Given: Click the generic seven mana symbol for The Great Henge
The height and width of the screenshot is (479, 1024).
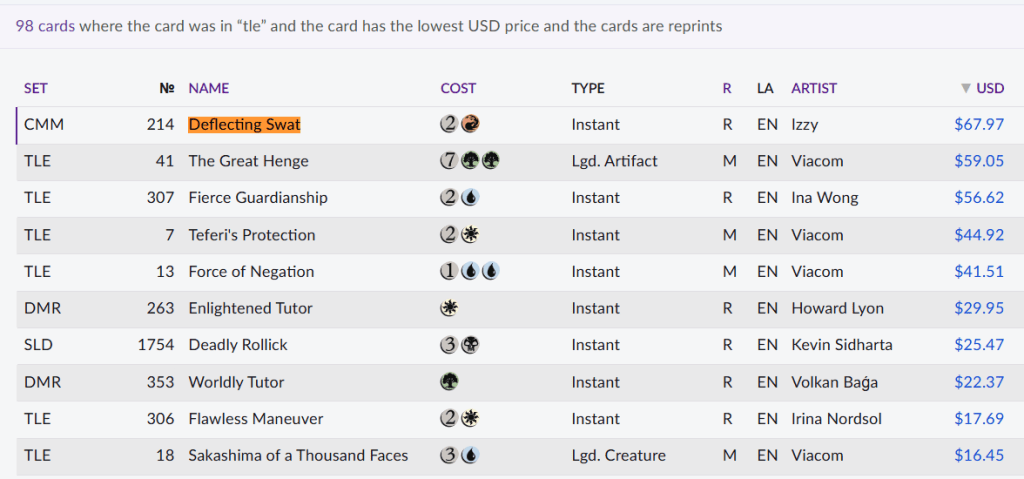Looking at the screenshot, I should tap(450, 161).
